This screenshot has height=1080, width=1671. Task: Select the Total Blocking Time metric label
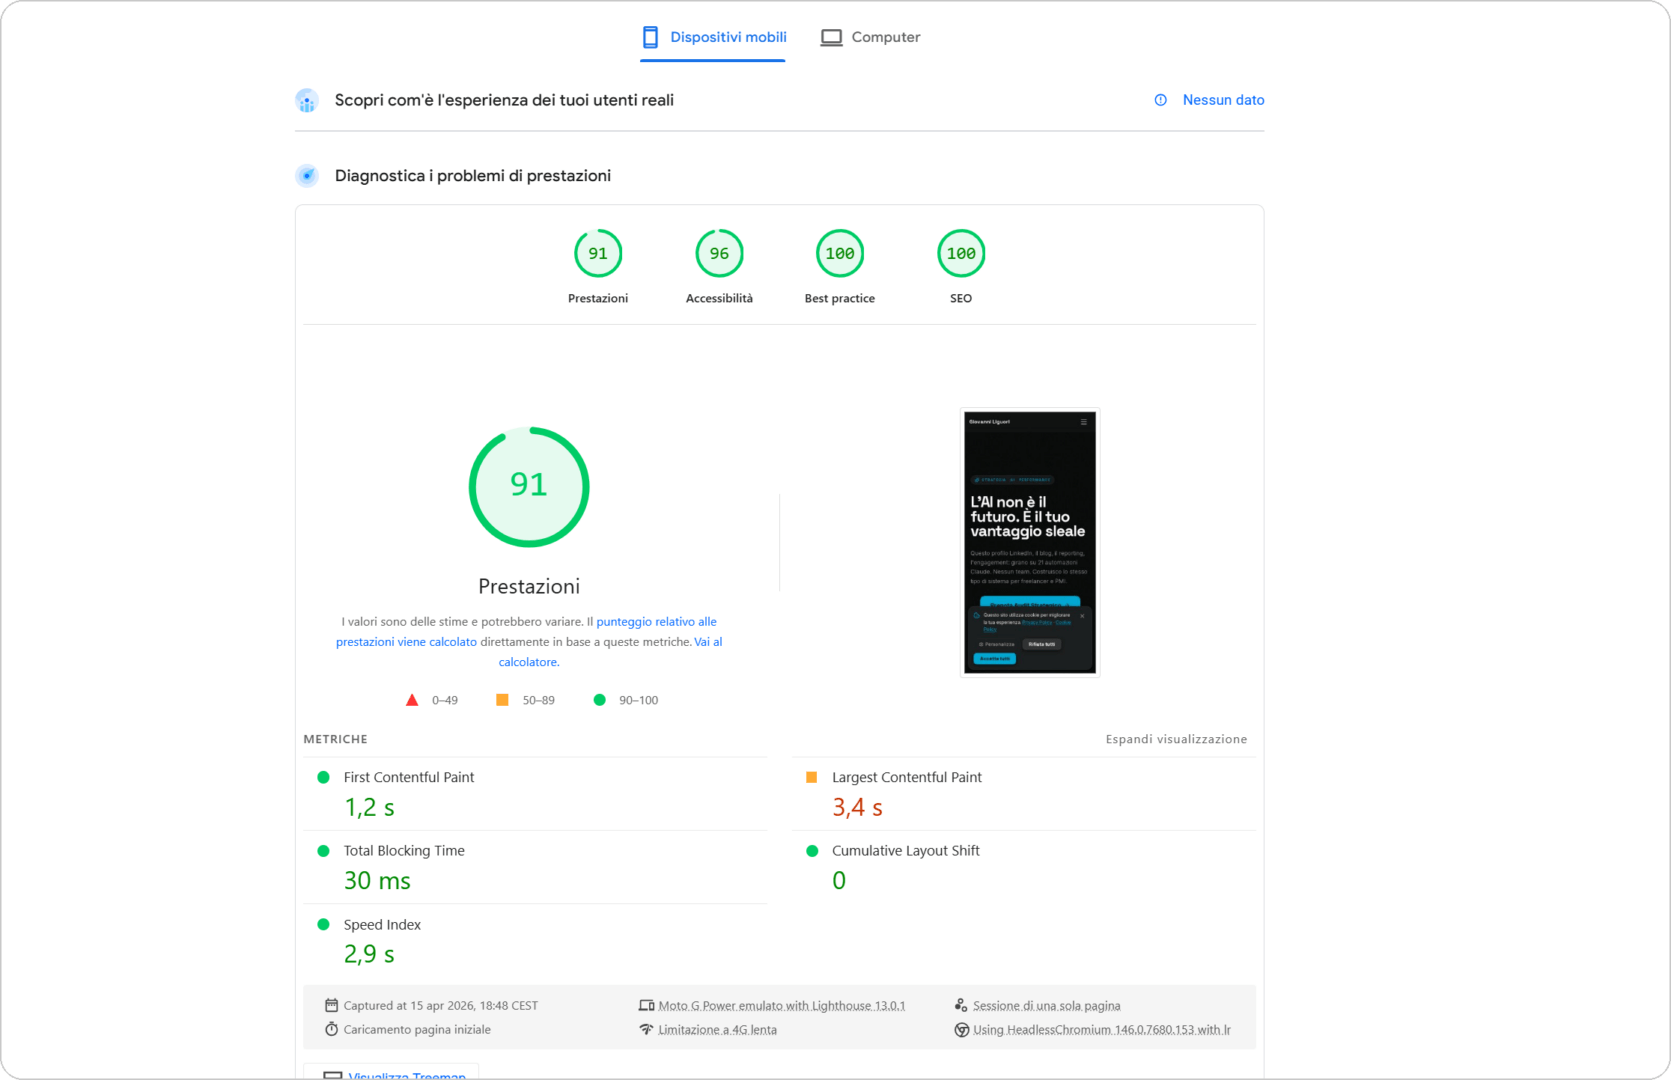point(404,851)
